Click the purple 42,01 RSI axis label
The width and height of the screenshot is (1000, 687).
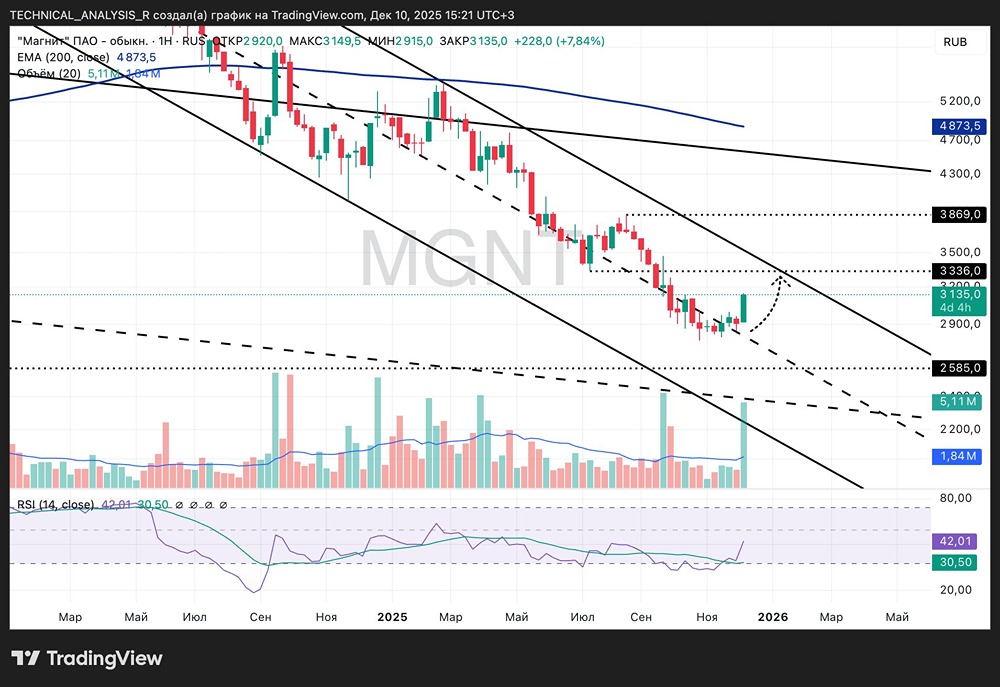point(954,542)
